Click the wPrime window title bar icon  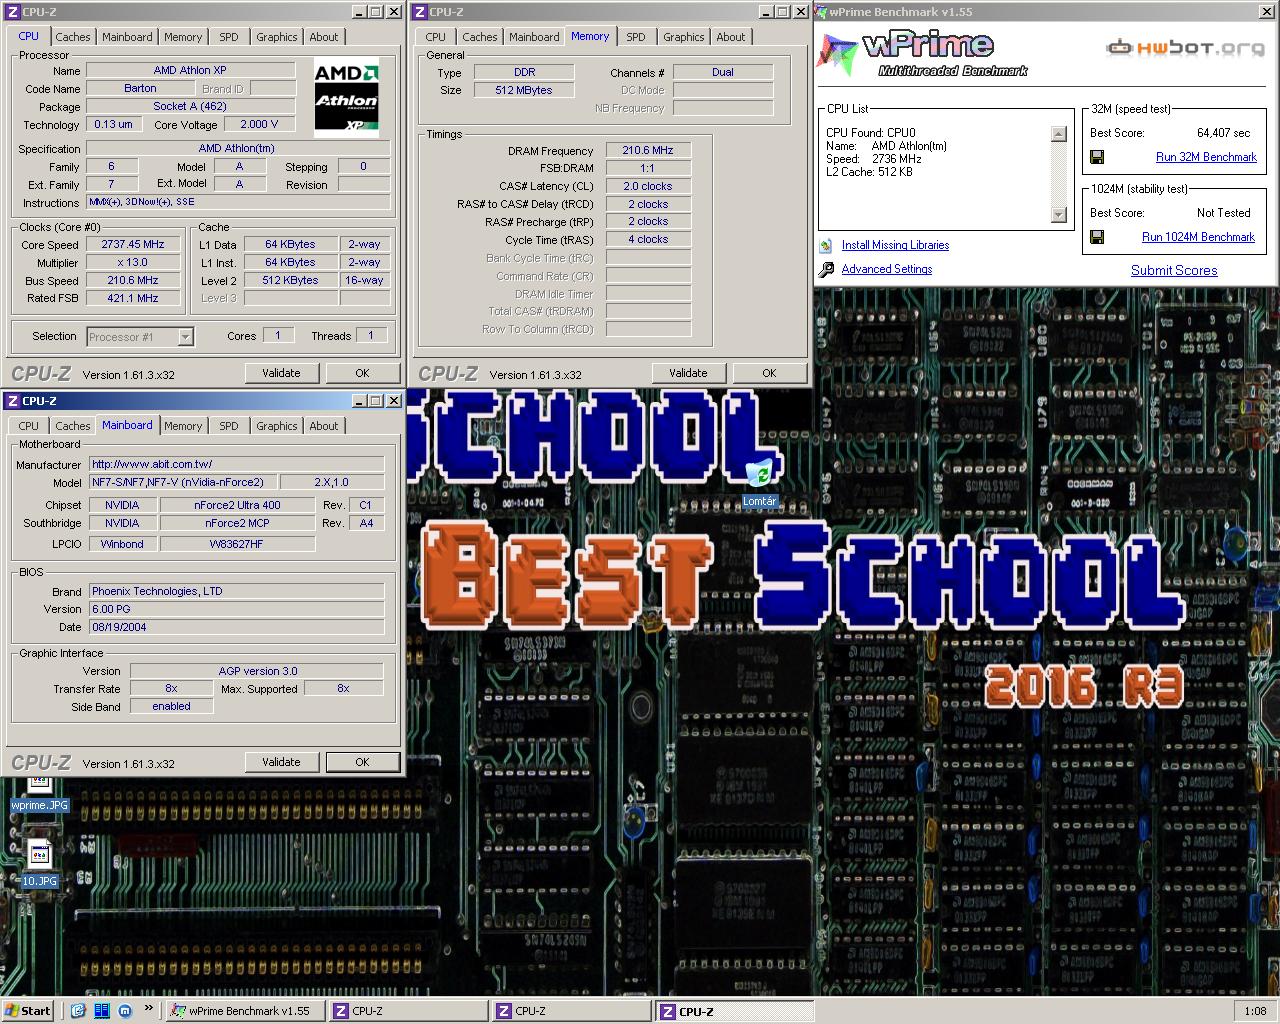point(822,12)
